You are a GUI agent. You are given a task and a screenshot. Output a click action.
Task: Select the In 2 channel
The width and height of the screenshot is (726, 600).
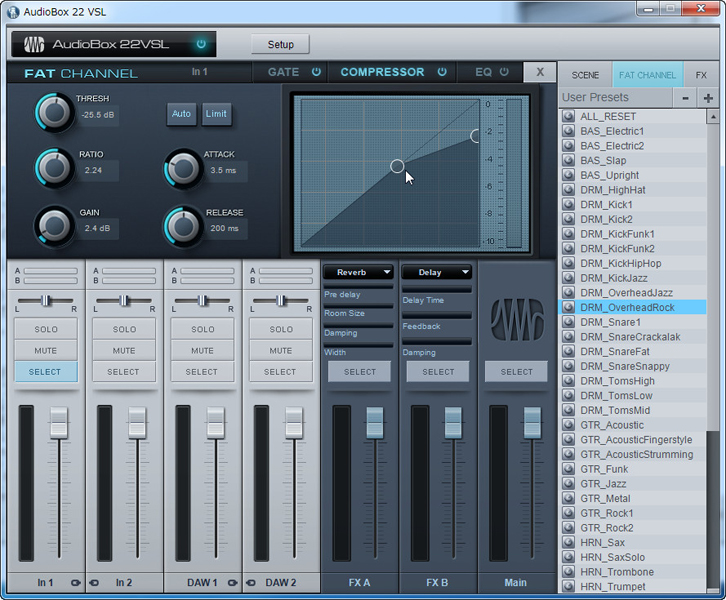(124, 372)
